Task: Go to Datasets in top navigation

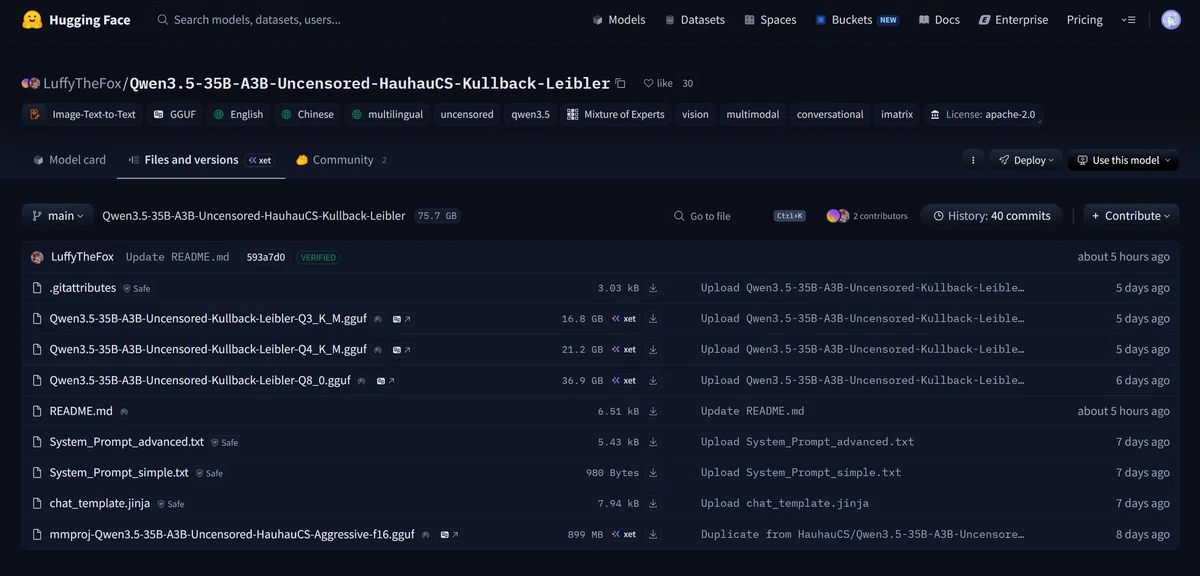Action: (695, 20)
